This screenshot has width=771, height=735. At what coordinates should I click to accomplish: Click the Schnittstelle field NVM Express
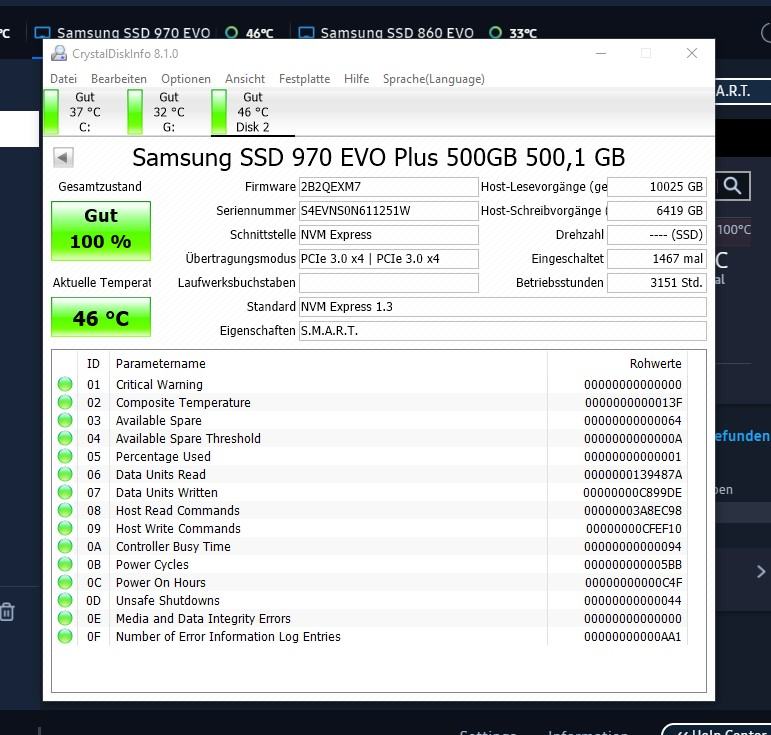coord(388,235)
